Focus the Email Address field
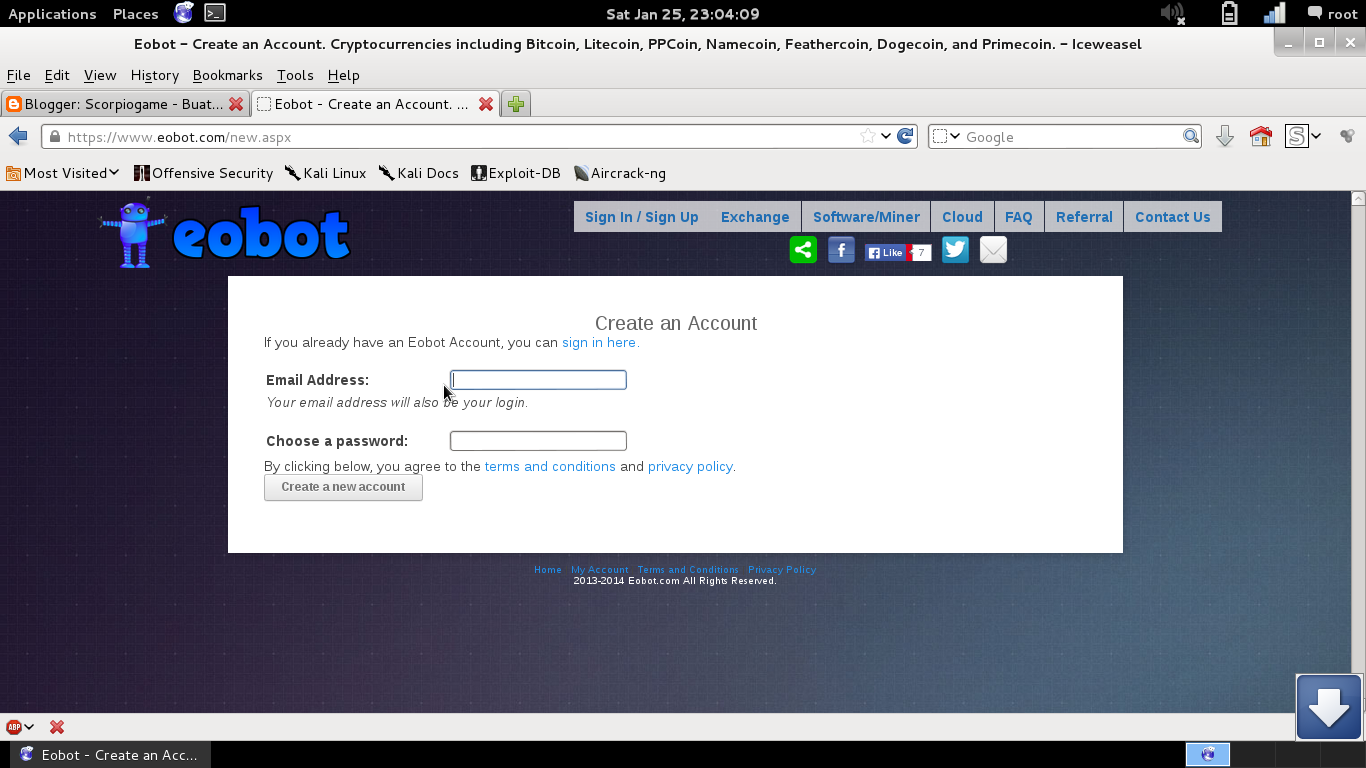Image resolution: width=1366 pixels, height=768 pixels. (x=538, y=380)
